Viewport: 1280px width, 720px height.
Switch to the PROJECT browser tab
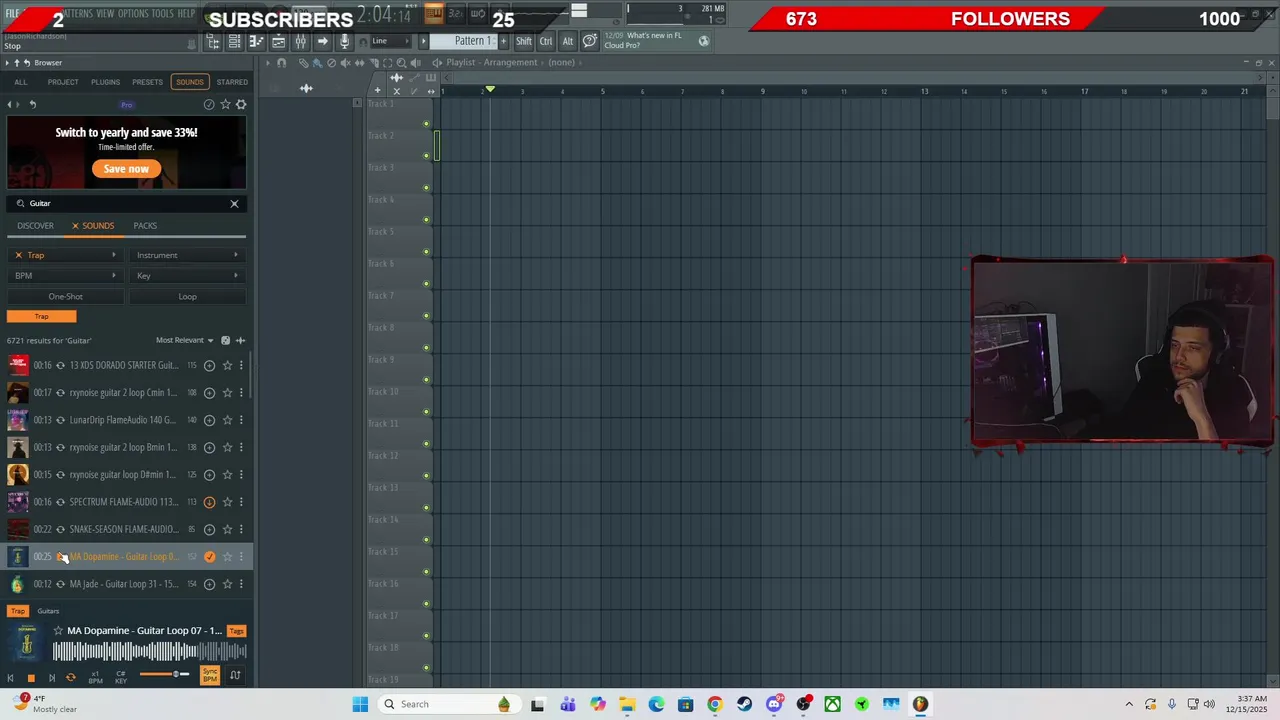coord(63,82)
